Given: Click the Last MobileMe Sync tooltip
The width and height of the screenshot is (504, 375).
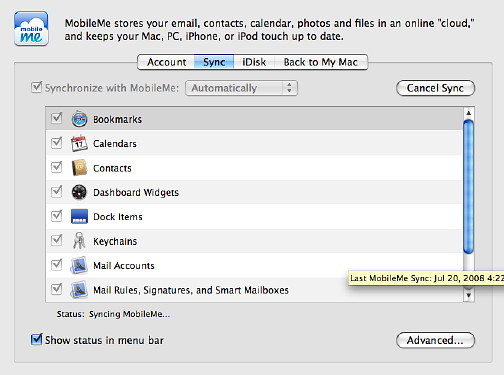Looking at the screenshot, I should [426, 278].
